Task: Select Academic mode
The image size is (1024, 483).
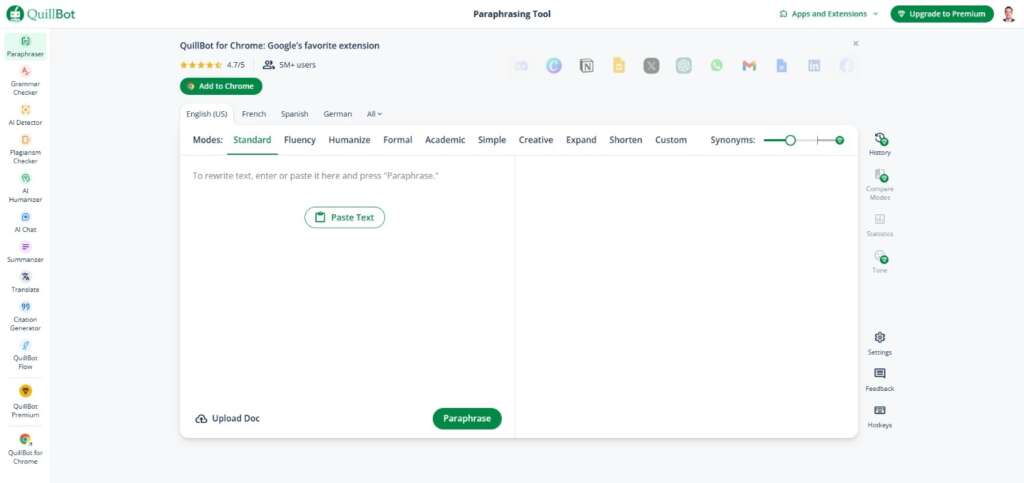Action: (445, 140)
